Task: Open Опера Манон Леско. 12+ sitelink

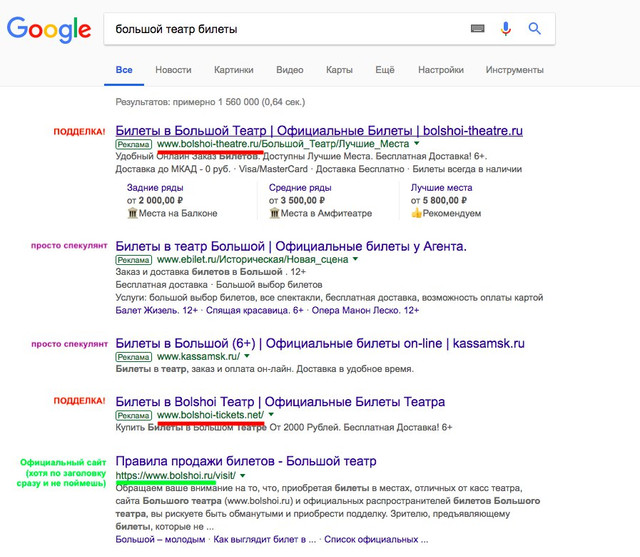Action: pyautogui.click(x=365, y=310)
